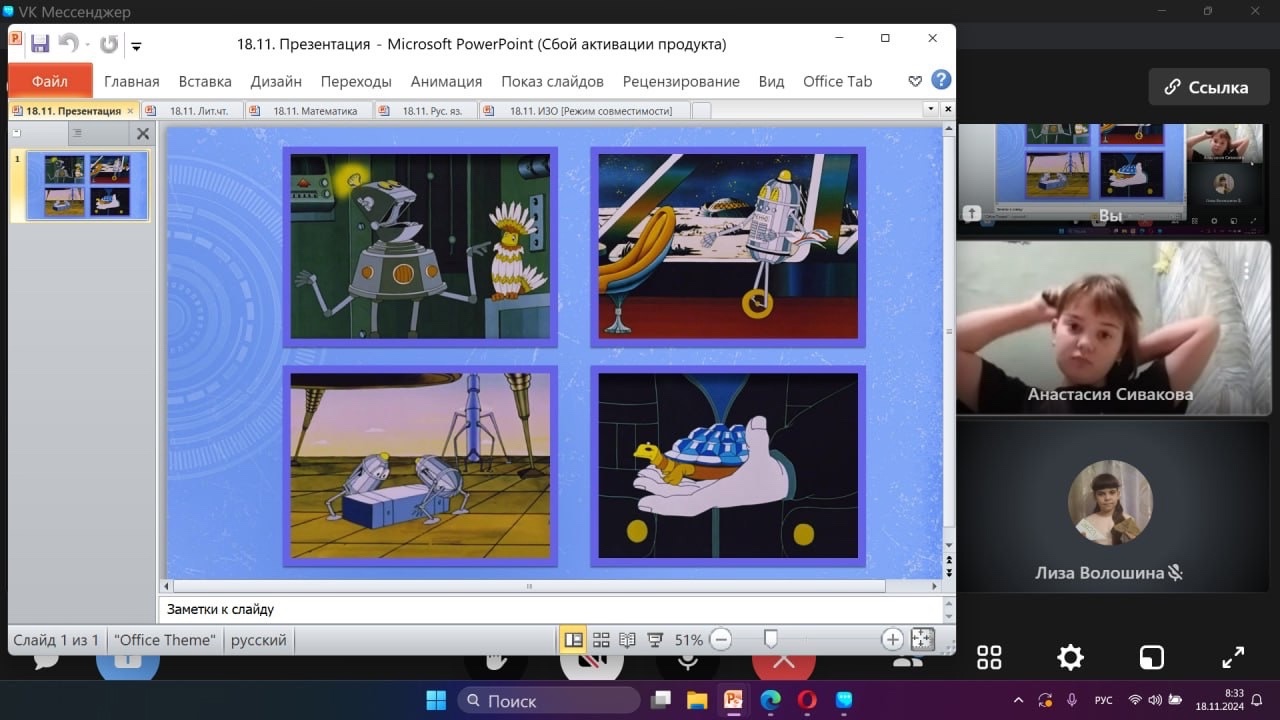The image size is (1280, 720).
Task: Close the slide thumbnails pane
Action: coord(143,133)
